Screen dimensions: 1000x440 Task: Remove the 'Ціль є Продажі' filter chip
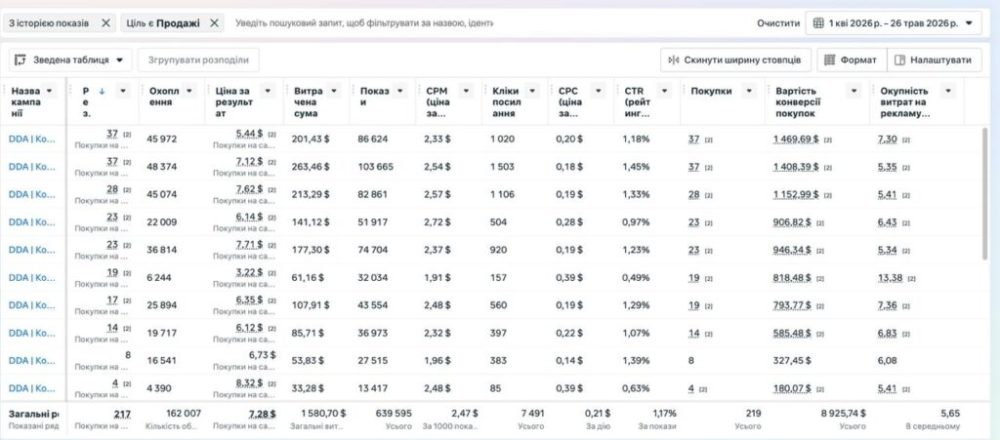coord(214,23)
